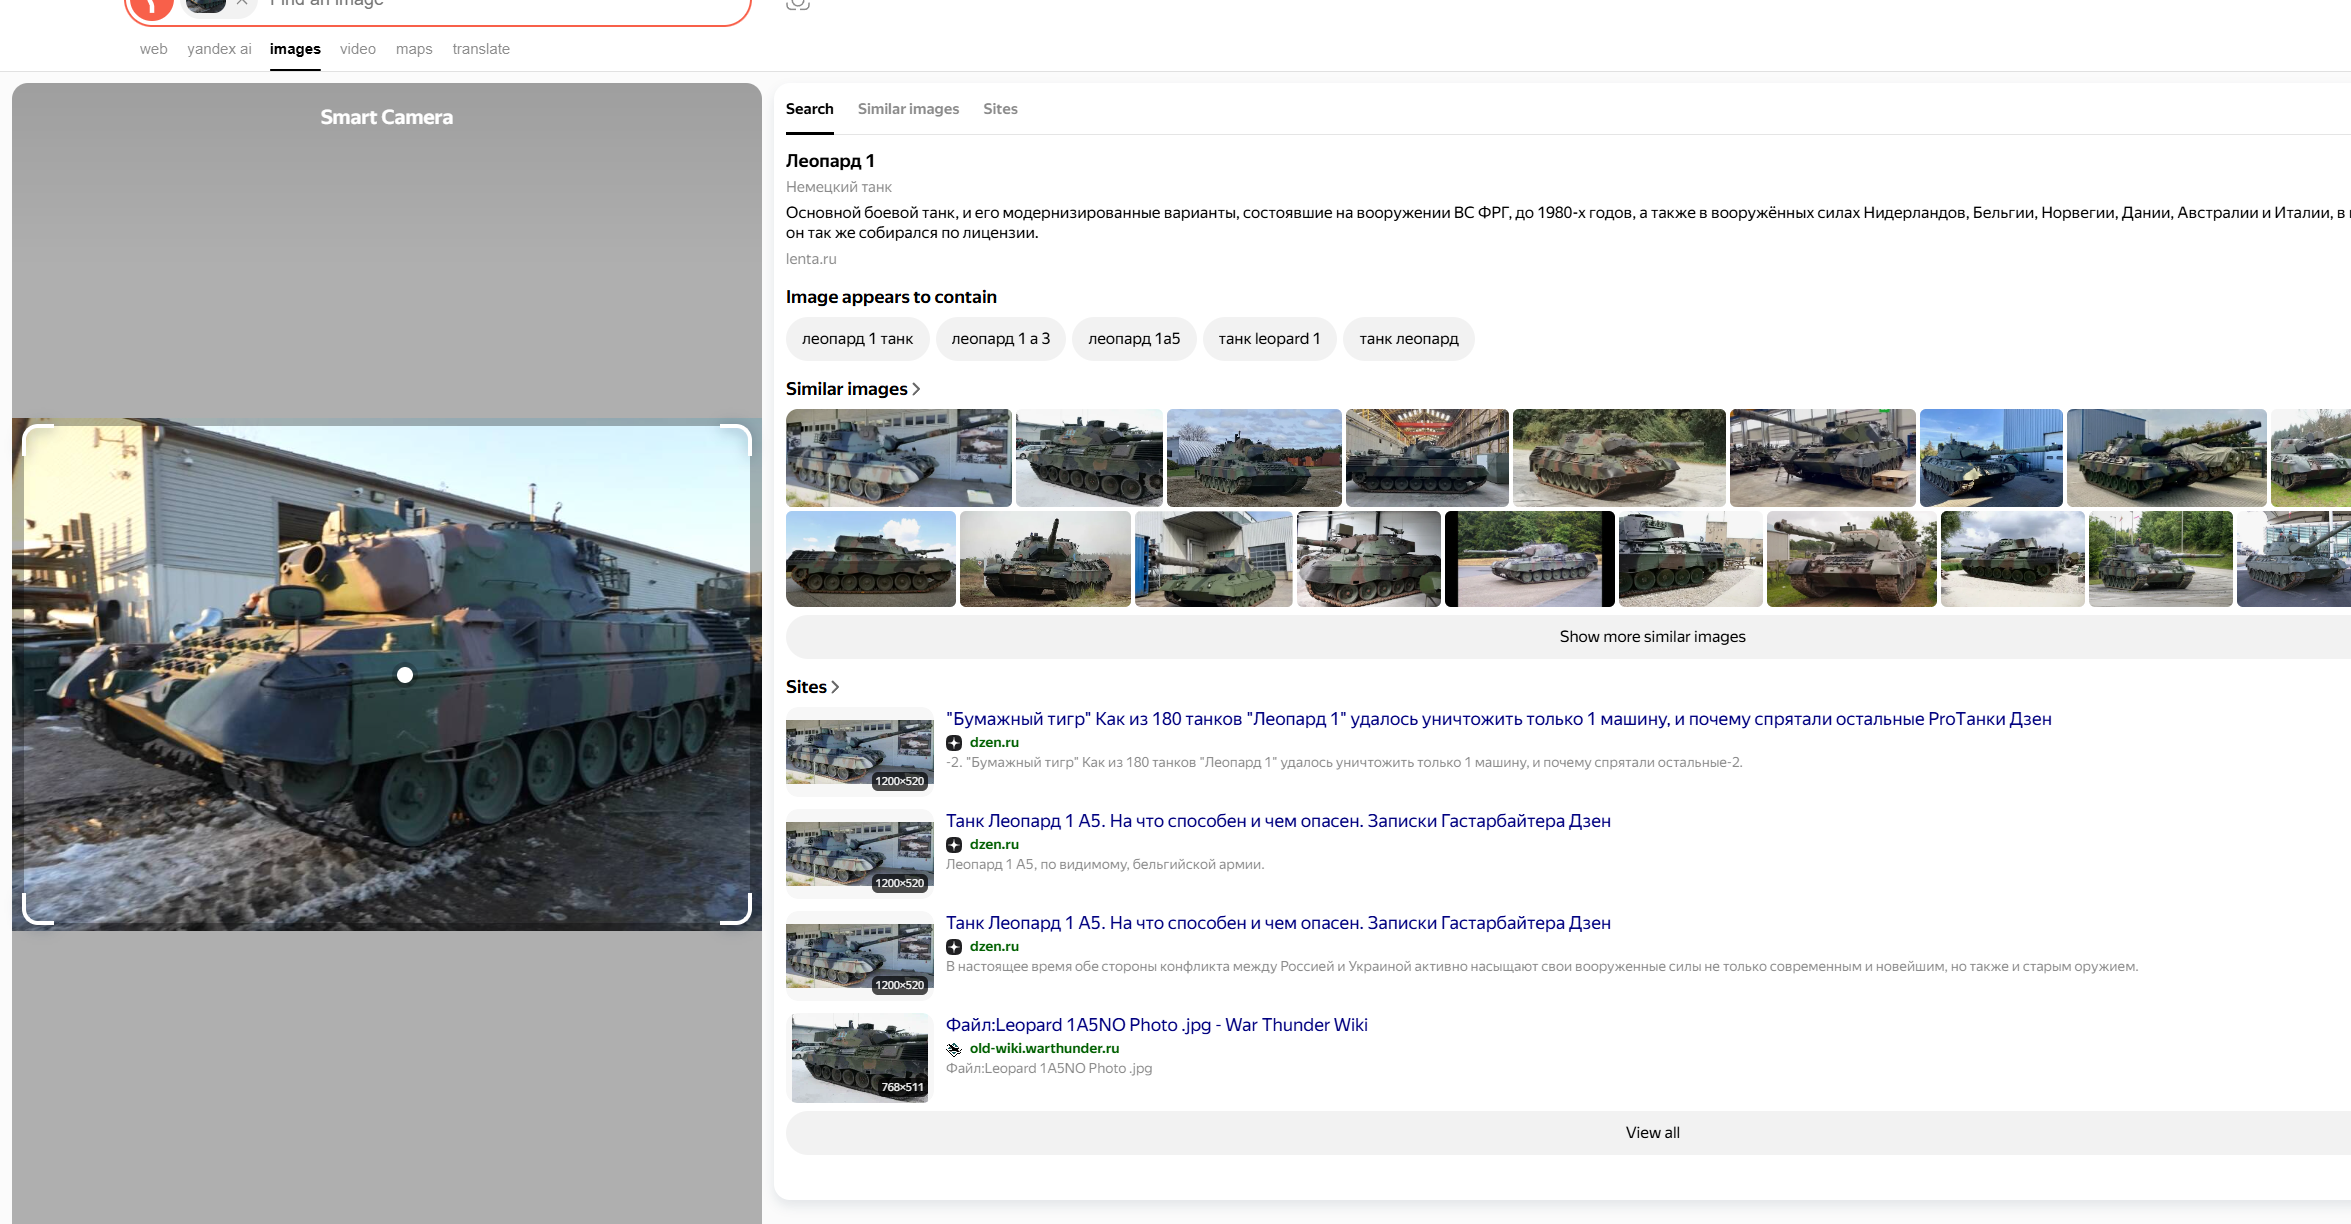This screenshot has height=1224, width=2351.
Task: Remove the uploaded image from search box
Action: tap(242, 3)
